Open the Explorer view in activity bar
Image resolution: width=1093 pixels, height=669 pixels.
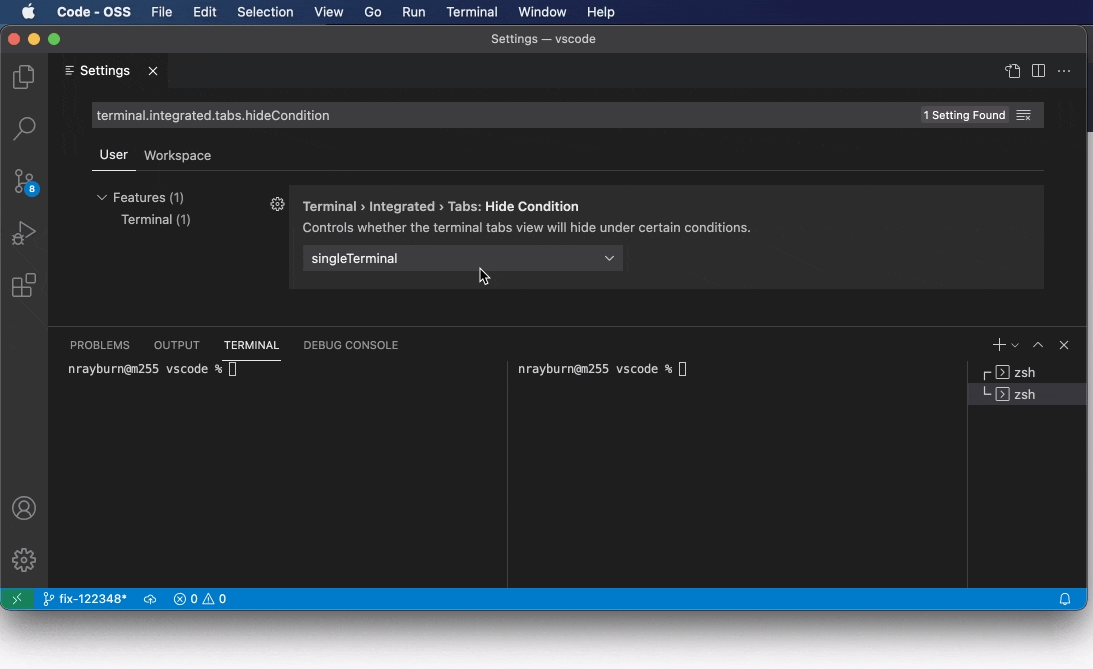pos(24,76)
